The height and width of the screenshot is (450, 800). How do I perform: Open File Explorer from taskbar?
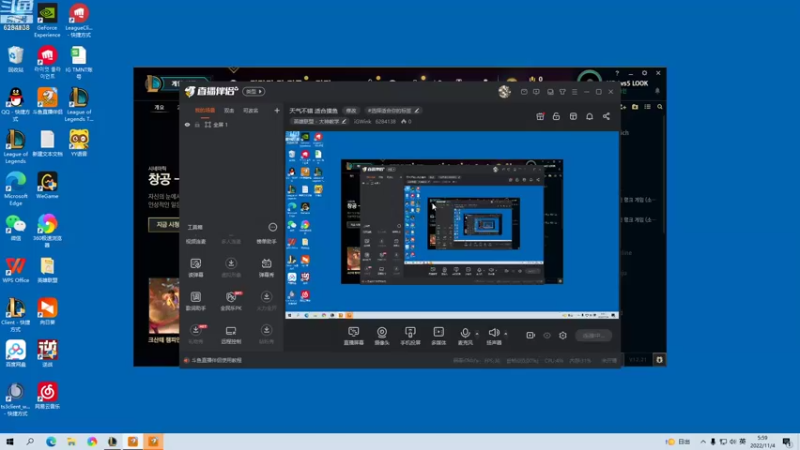click(71, 441)
